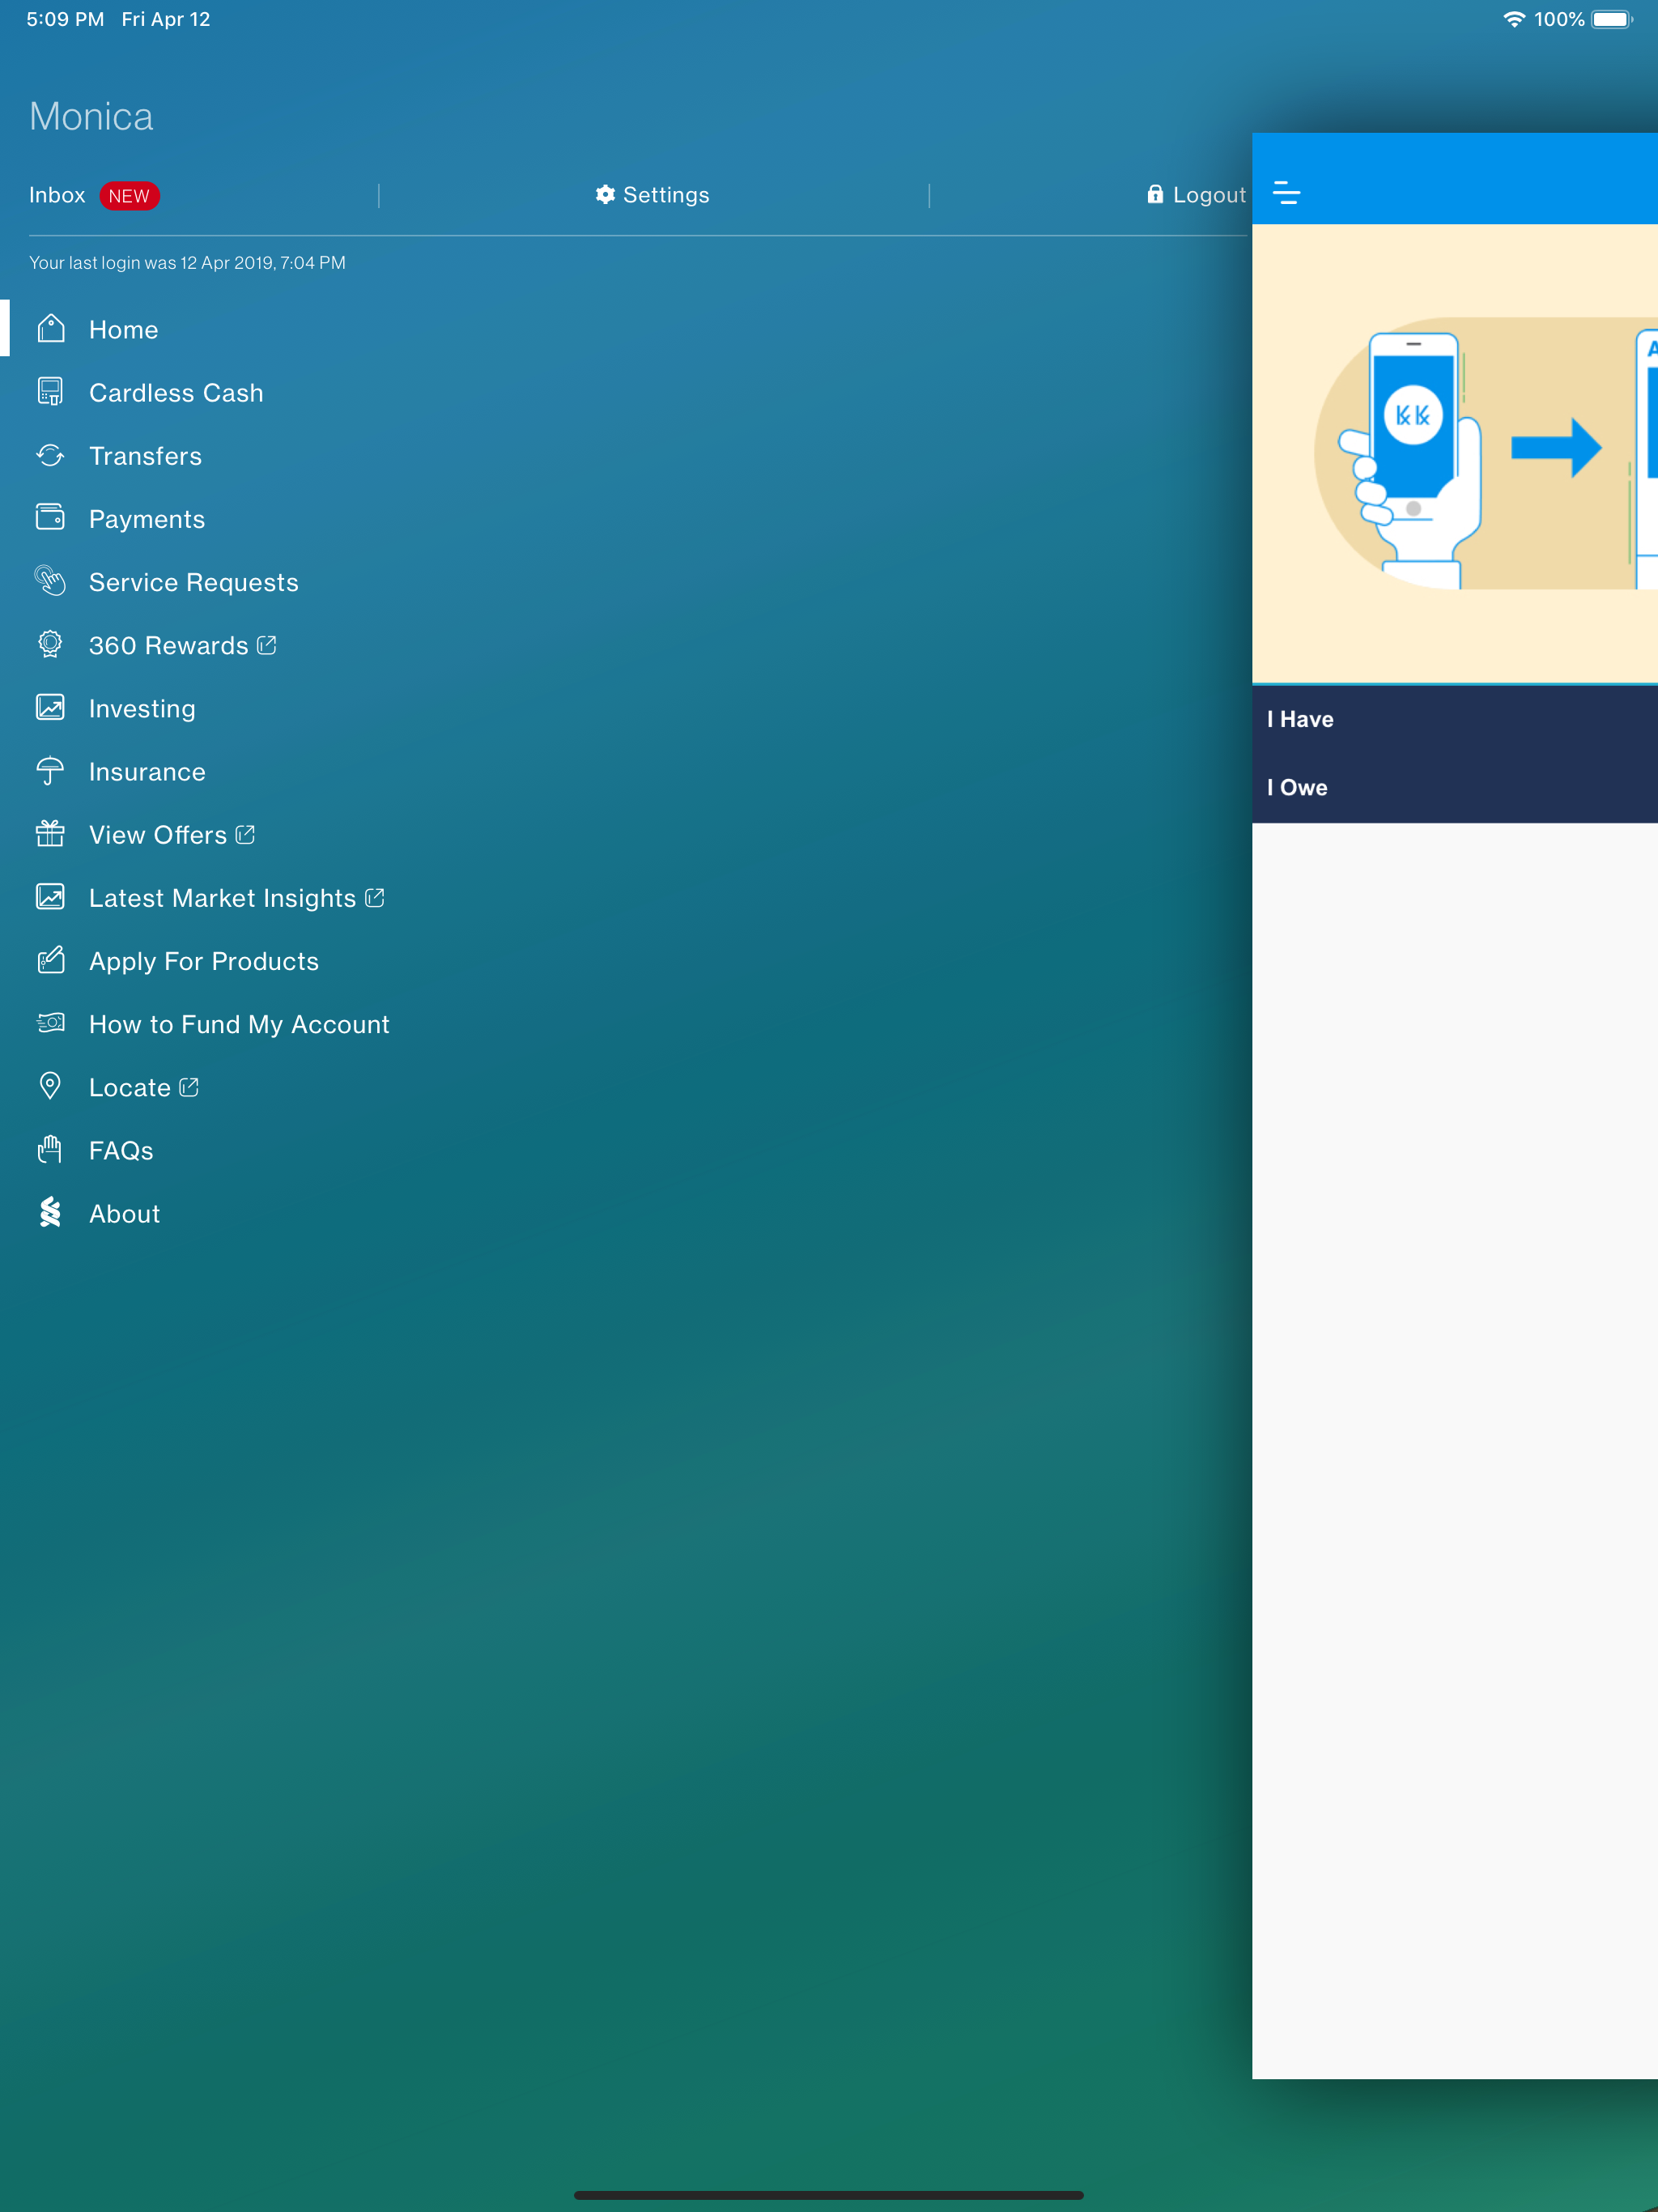Open Settings from the top bar
The image size is (1658, 2212).
point(652,195)
